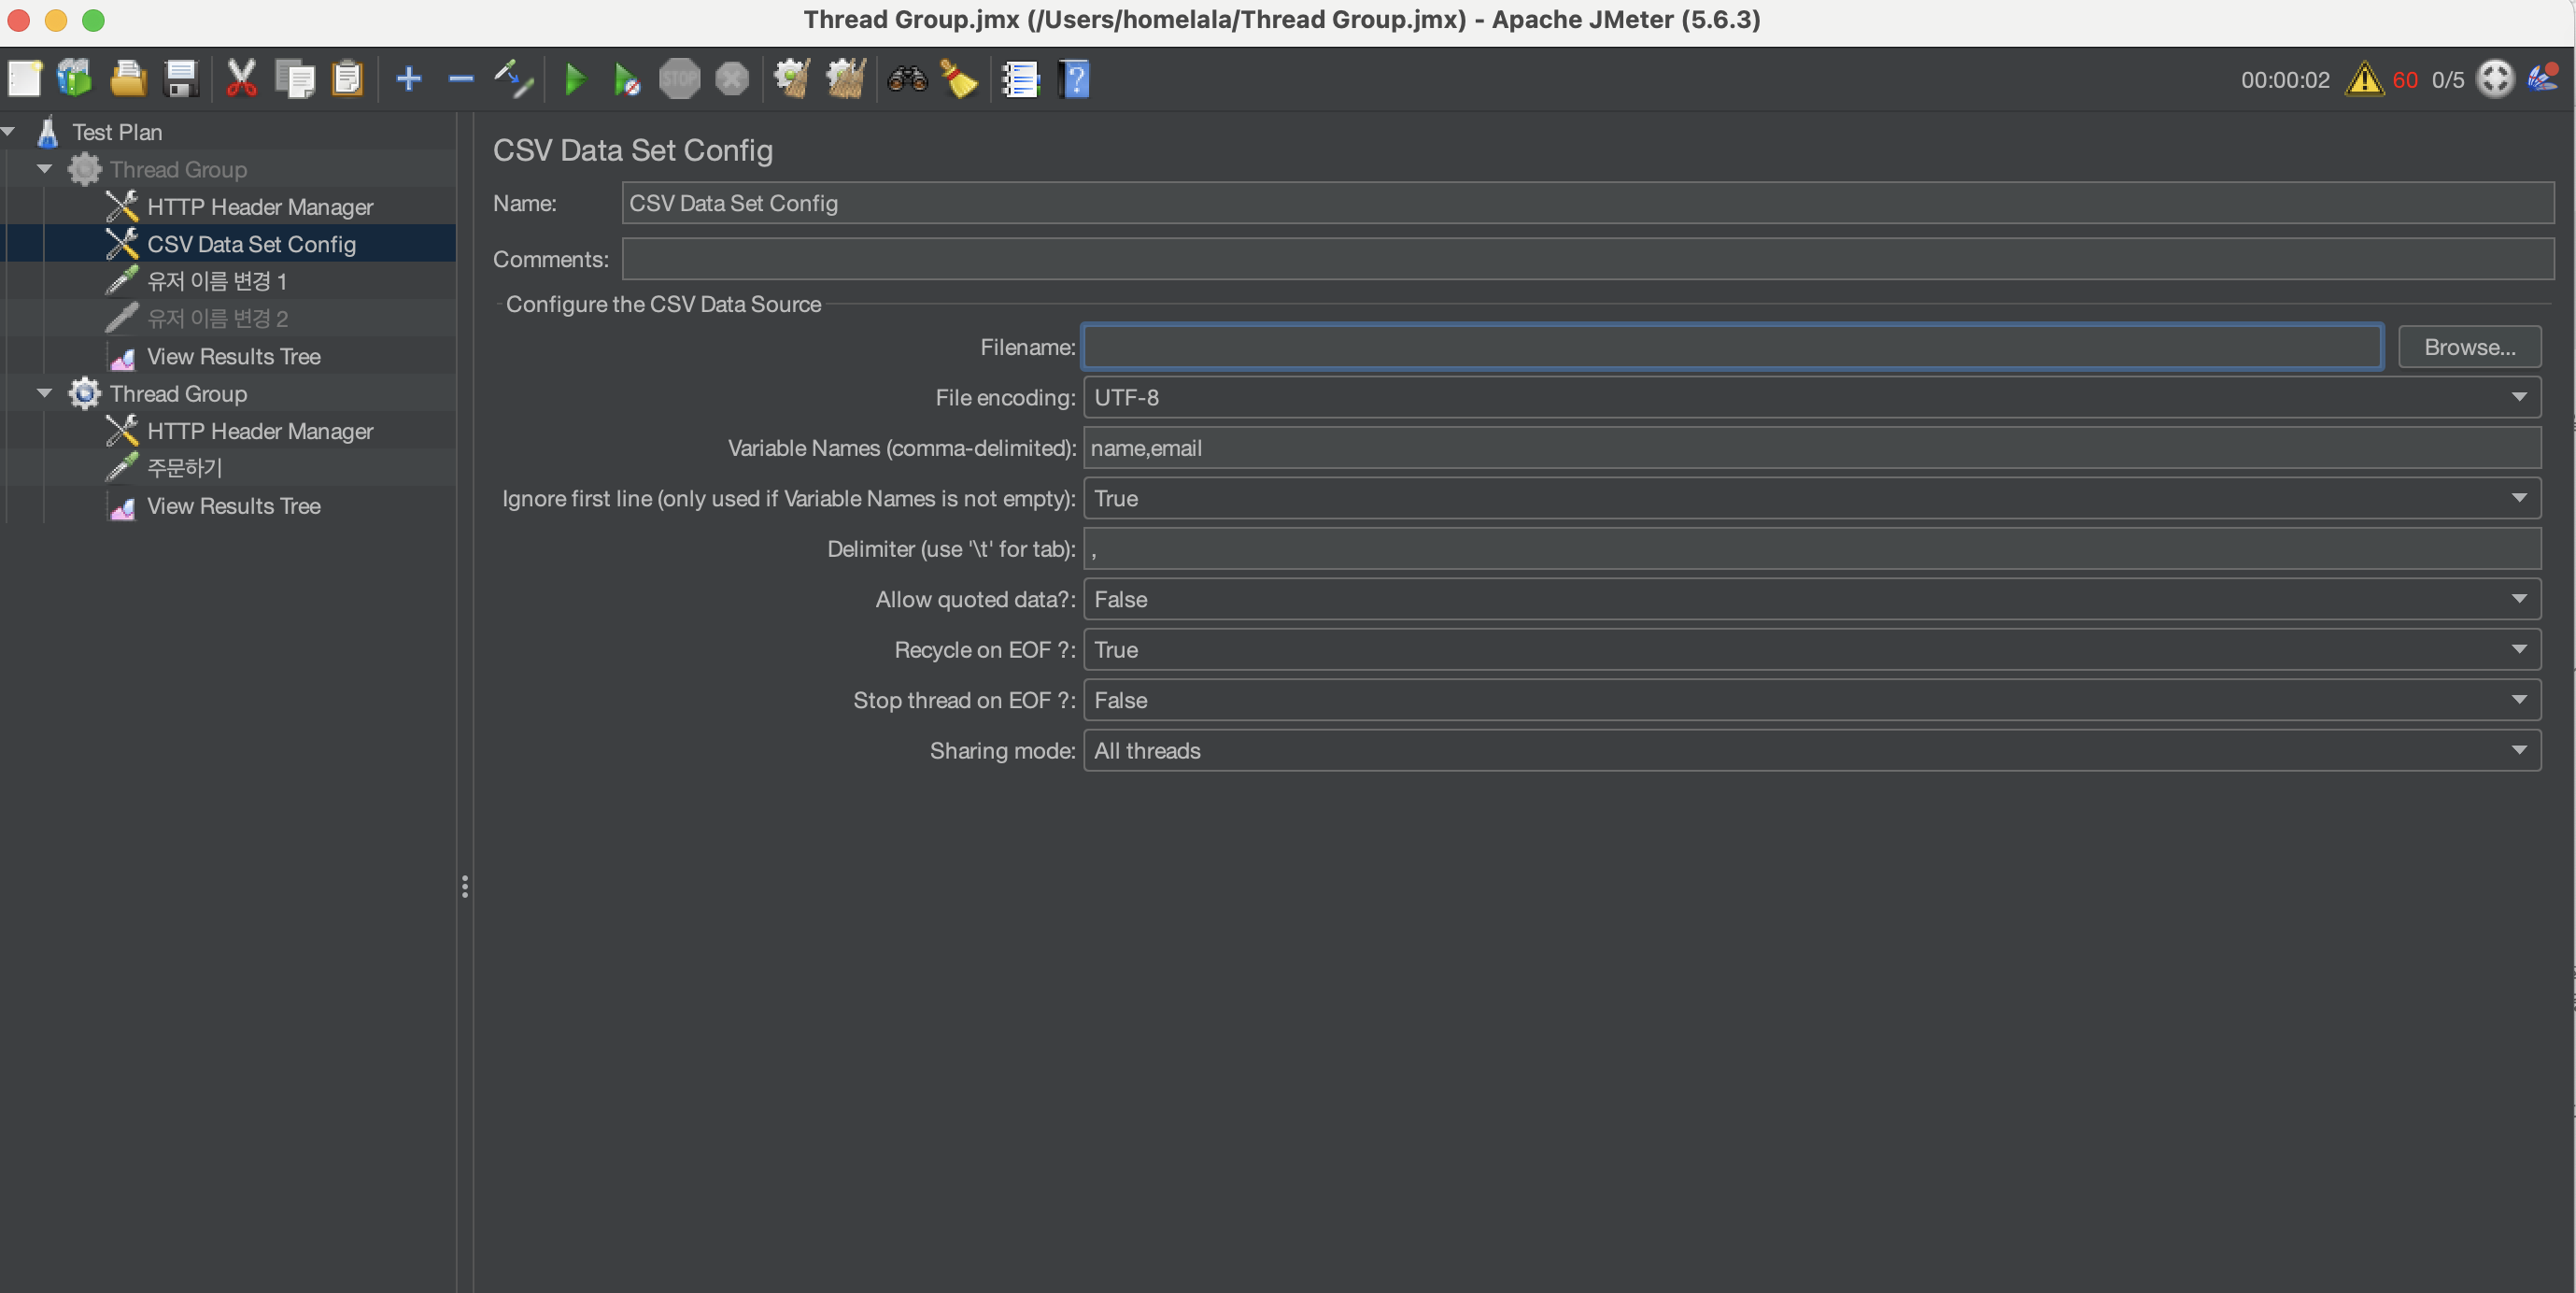Click the Start test green play icon
Viewport: 2576px width, 1293px height.
[x=575, y=79]
